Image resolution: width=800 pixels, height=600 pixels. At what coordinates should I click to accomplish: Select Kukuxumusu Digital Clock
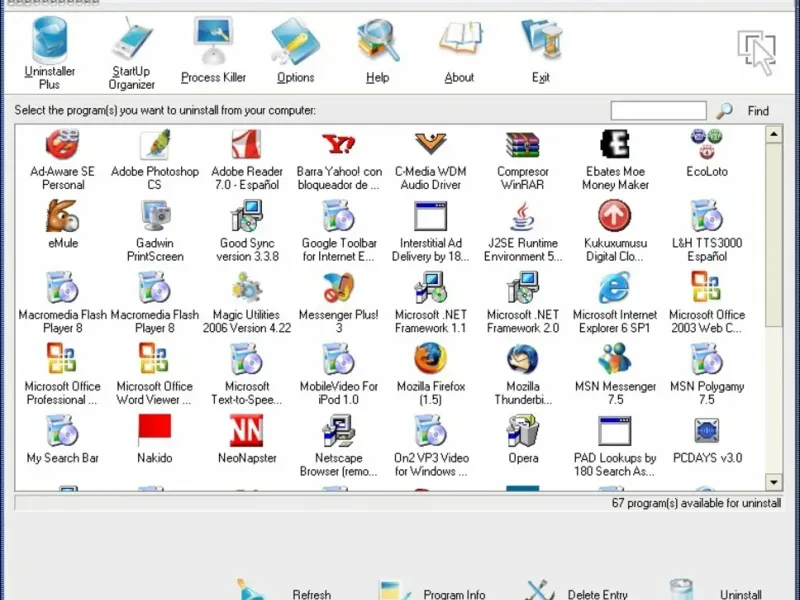[615, 231]
